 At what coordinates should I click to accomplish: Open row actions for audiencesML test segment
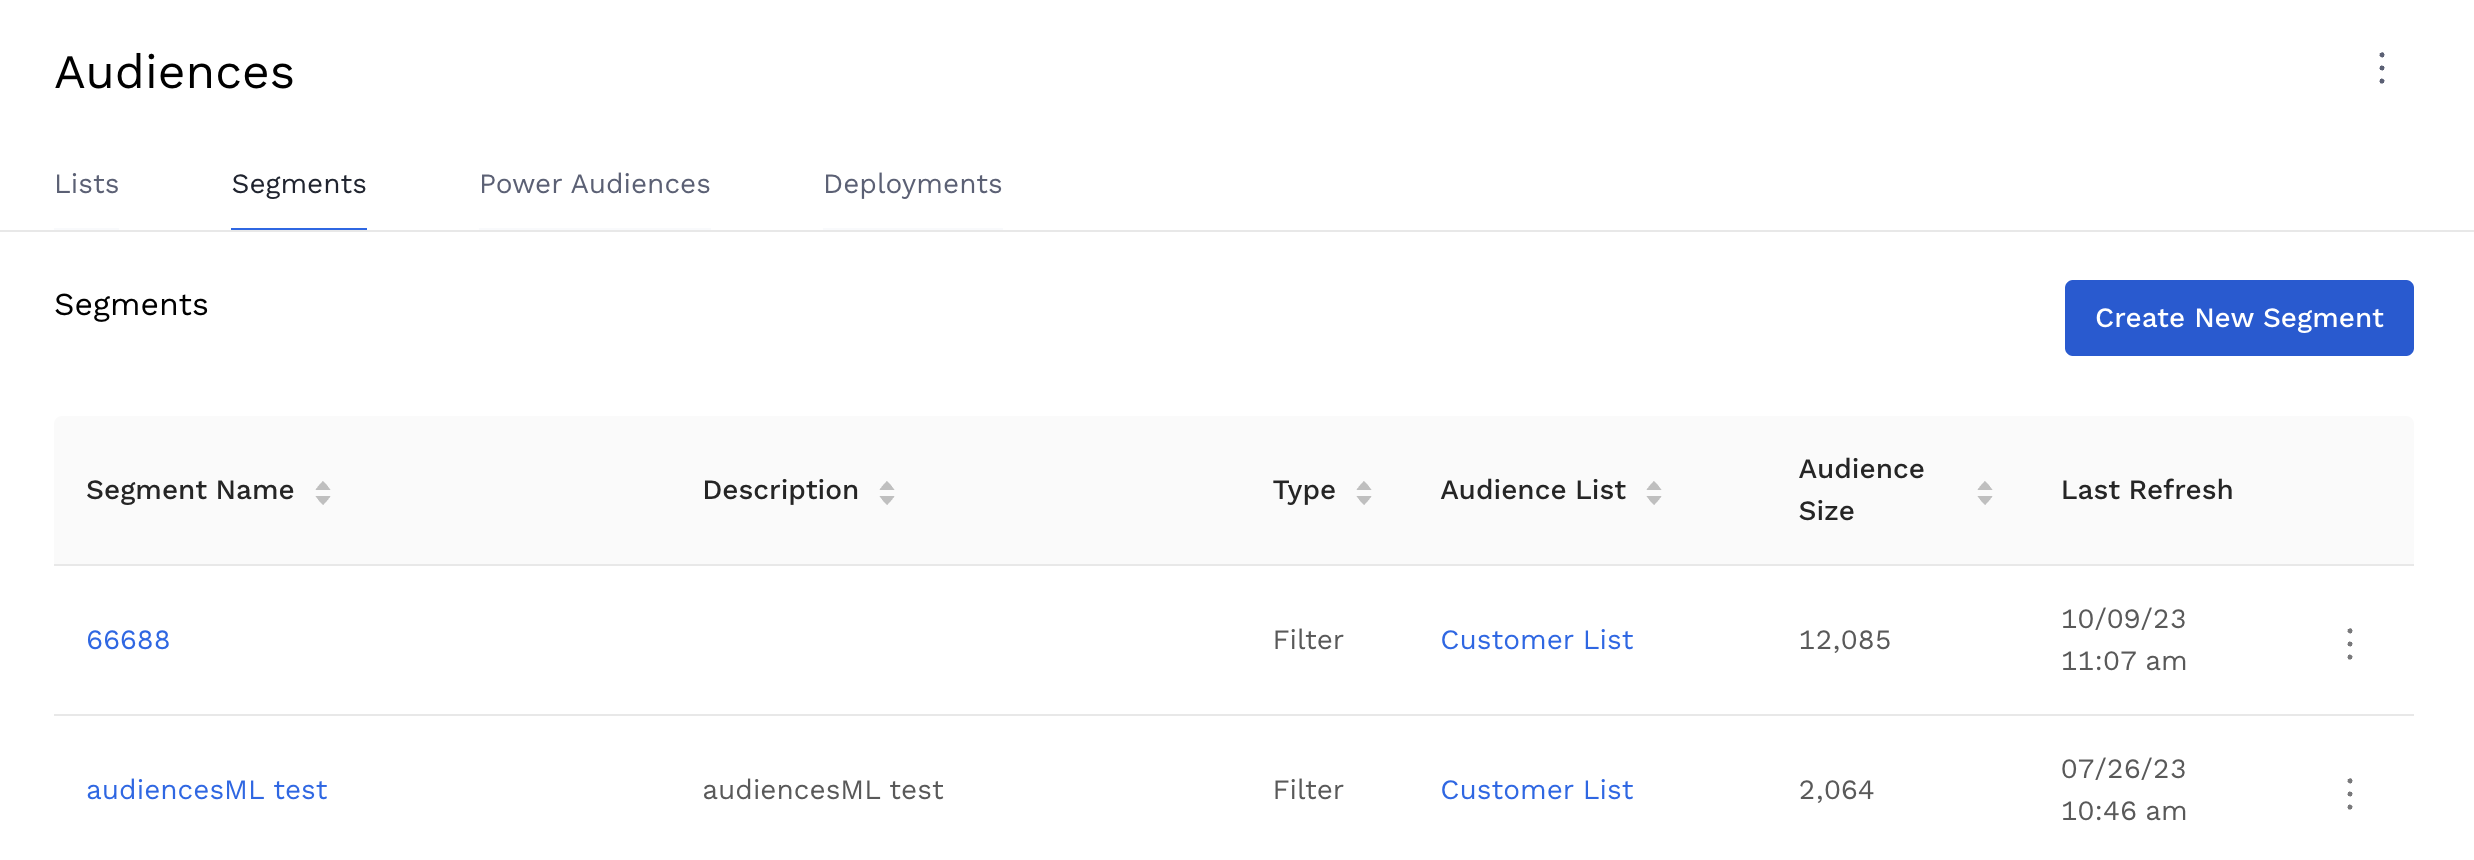(2349, 793)
